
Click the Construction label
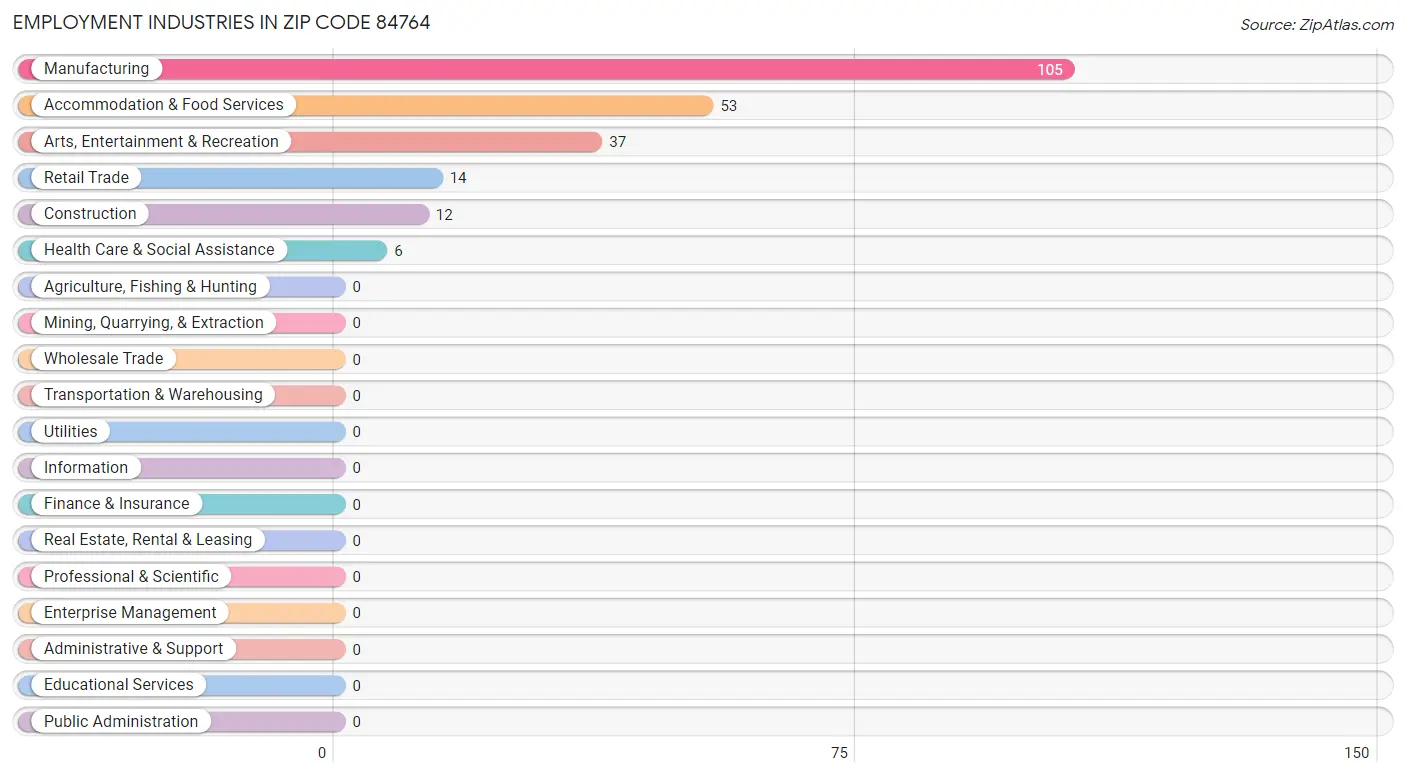90,214
